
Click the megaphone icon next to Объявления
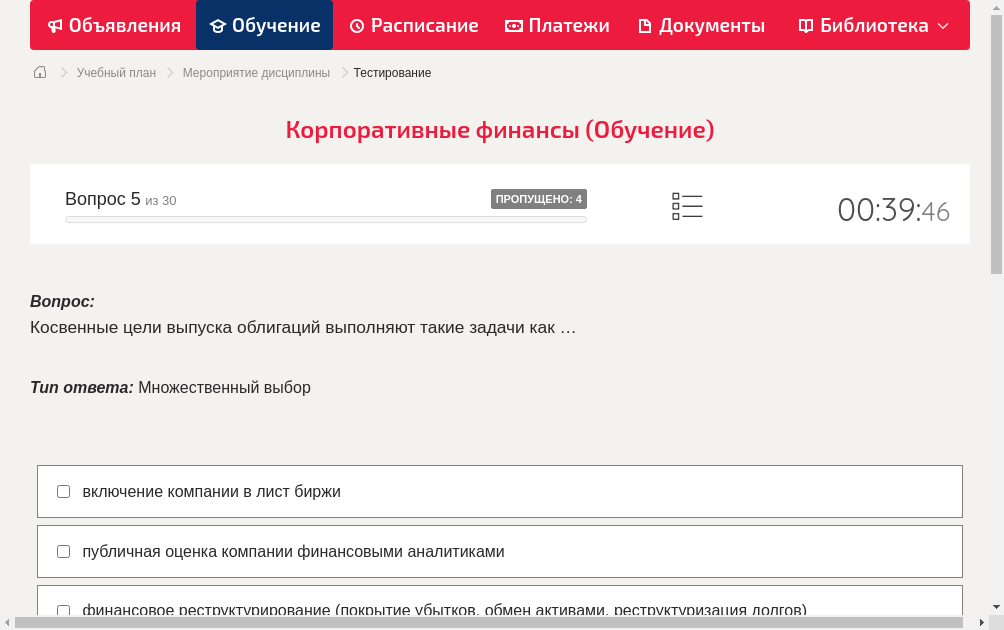coord(54,25)
